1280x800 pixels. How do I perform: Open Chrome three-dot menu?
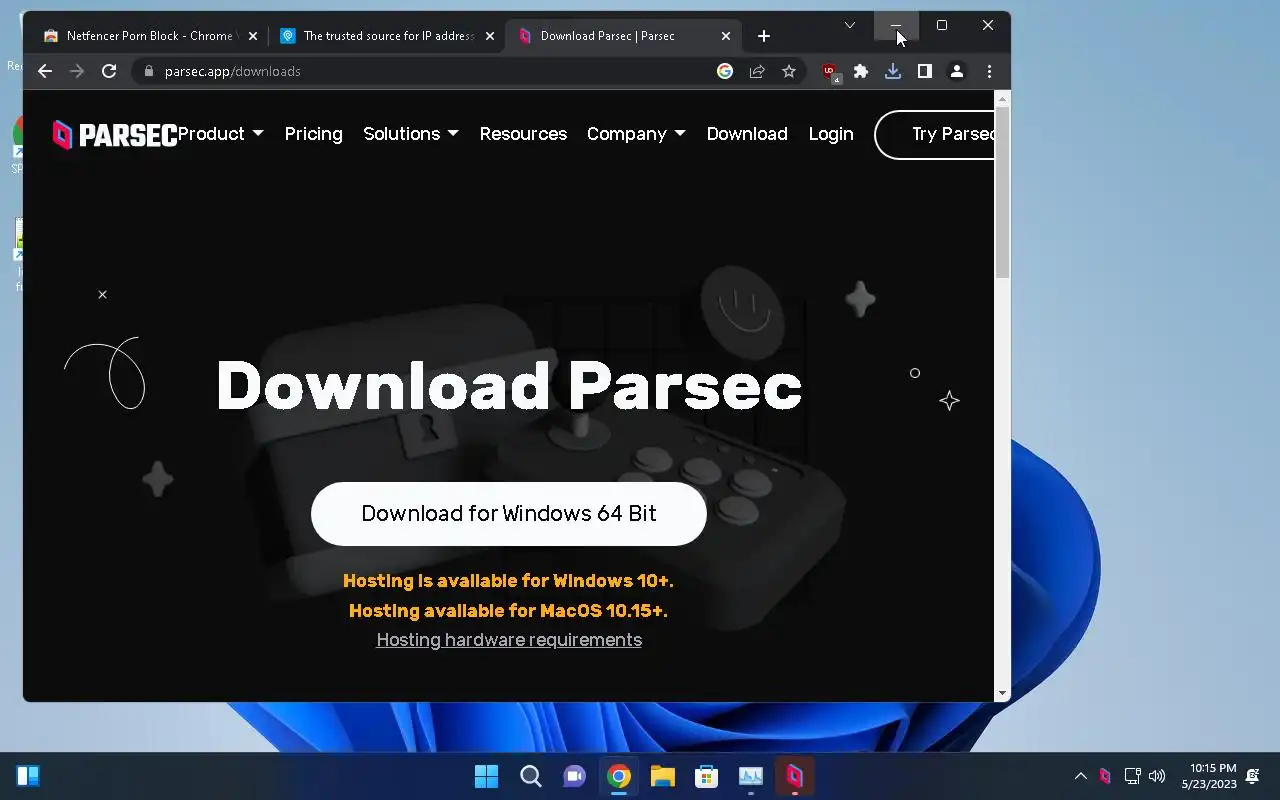coord(989,71)
